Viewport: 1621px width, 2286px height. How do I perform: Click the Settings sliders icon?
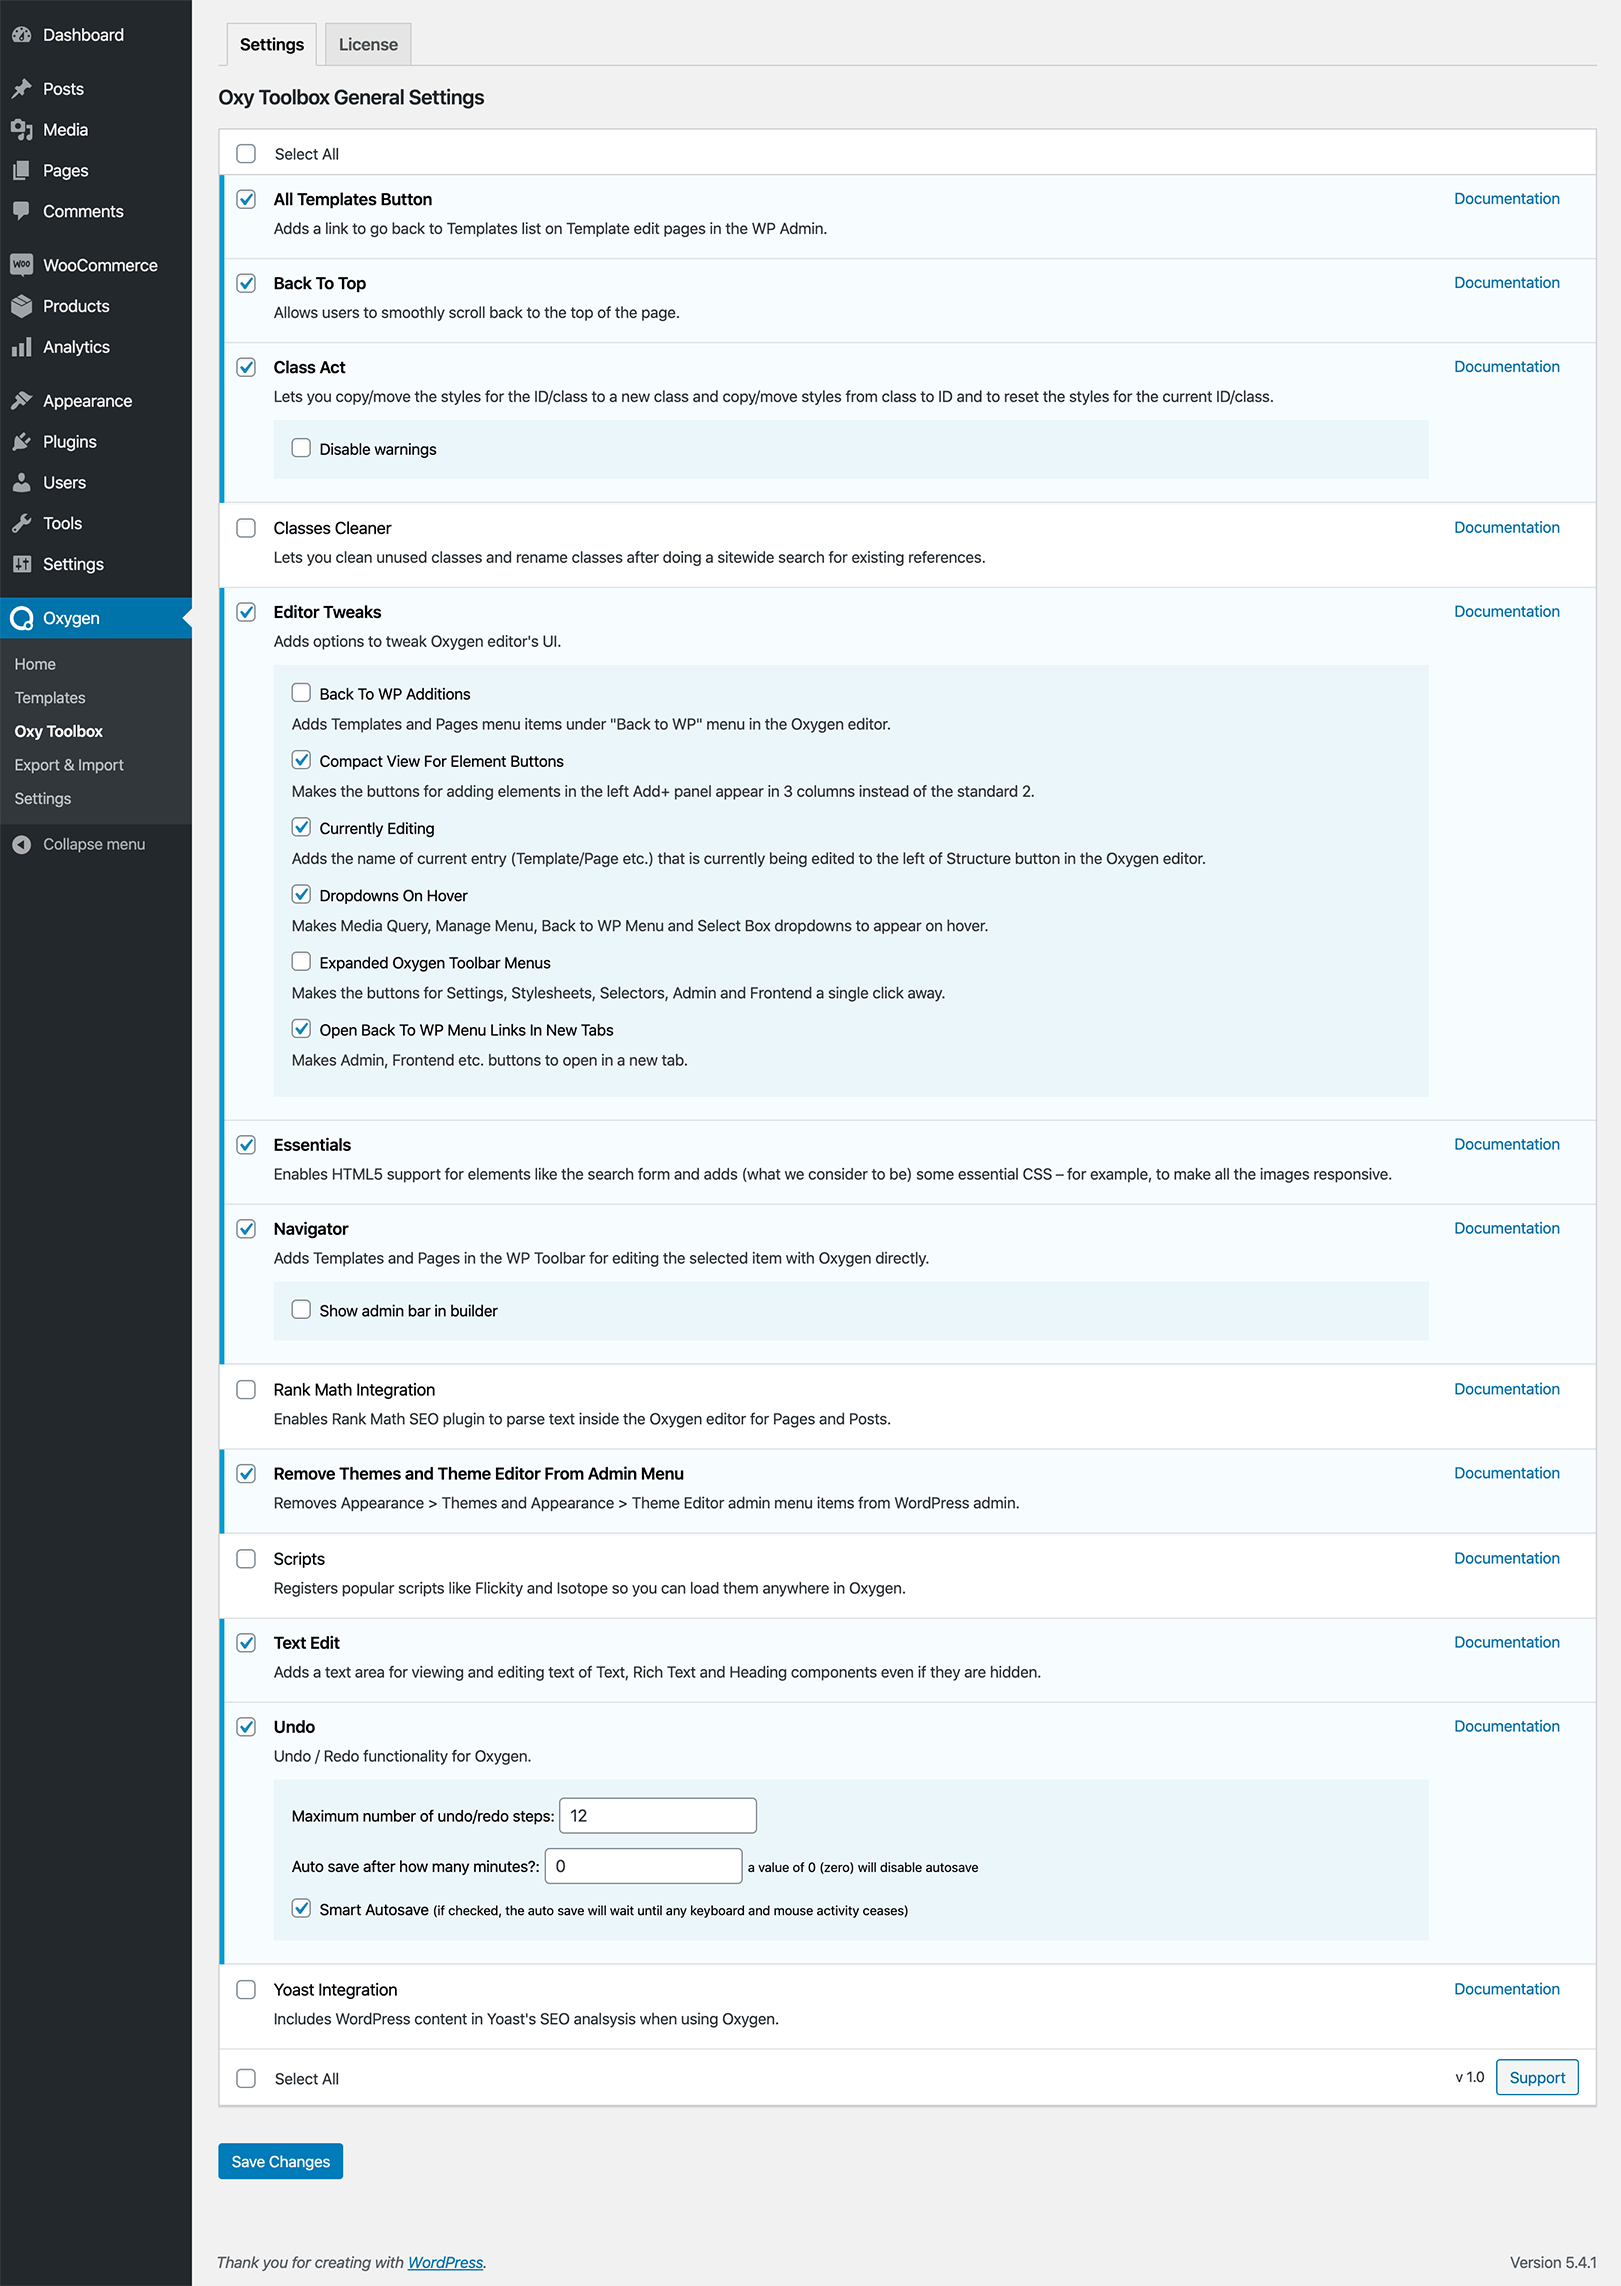pyautogui.click(x=22, y=564)
